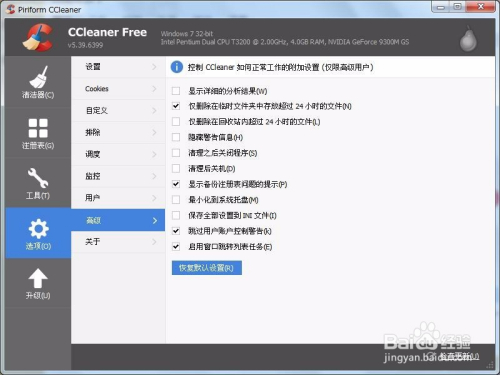Click 恢复默认设置(R) button
The width and height of the screenshot is (500, 375).
click(x=207, y=268)
